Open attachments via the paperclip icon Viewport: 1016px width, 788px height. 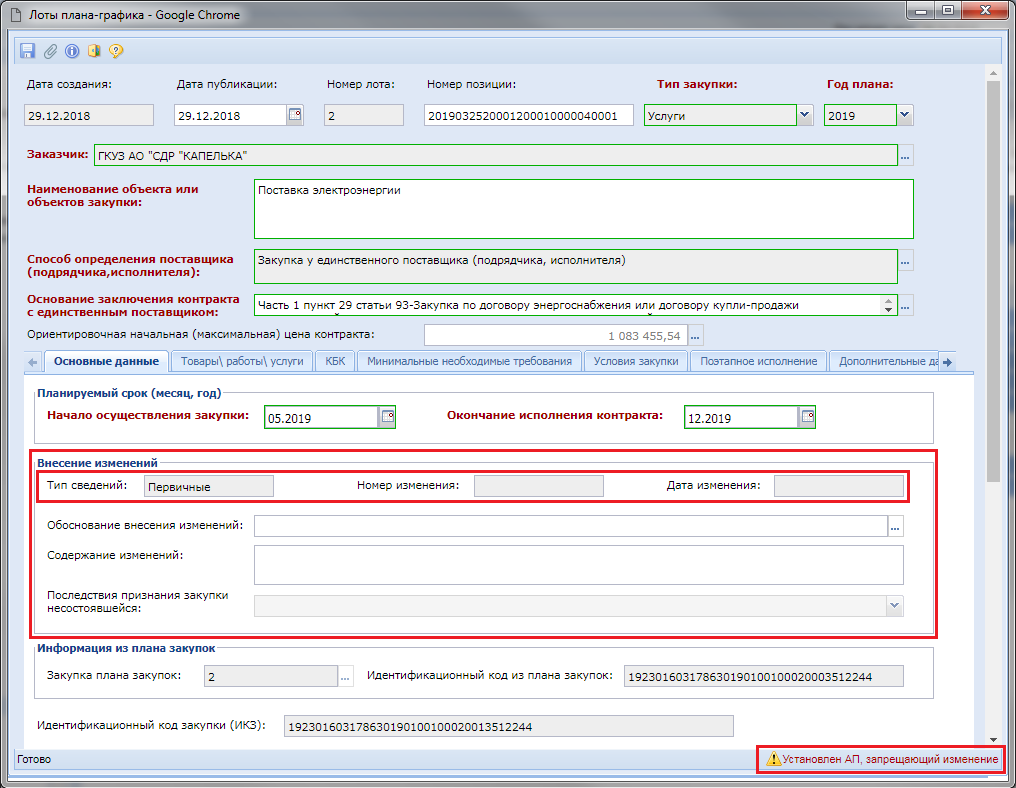[50, 51]
